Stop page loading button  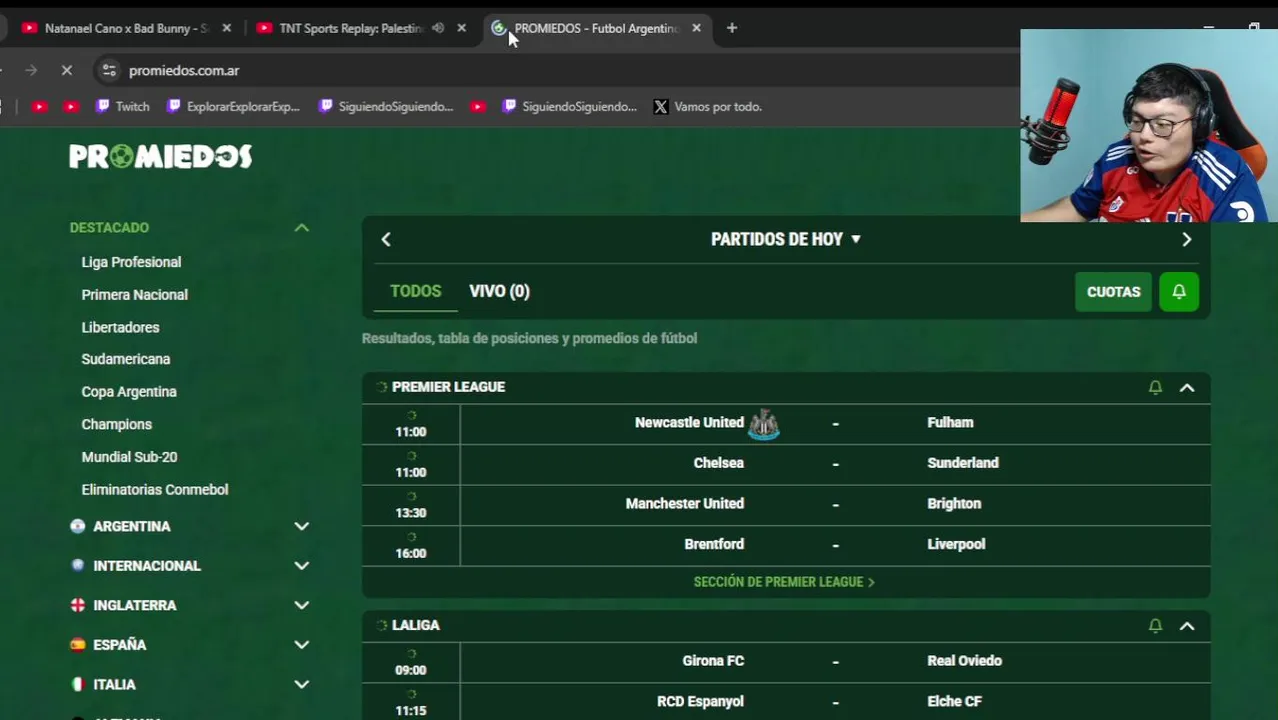pyautogui.click(x=67, y=70)
